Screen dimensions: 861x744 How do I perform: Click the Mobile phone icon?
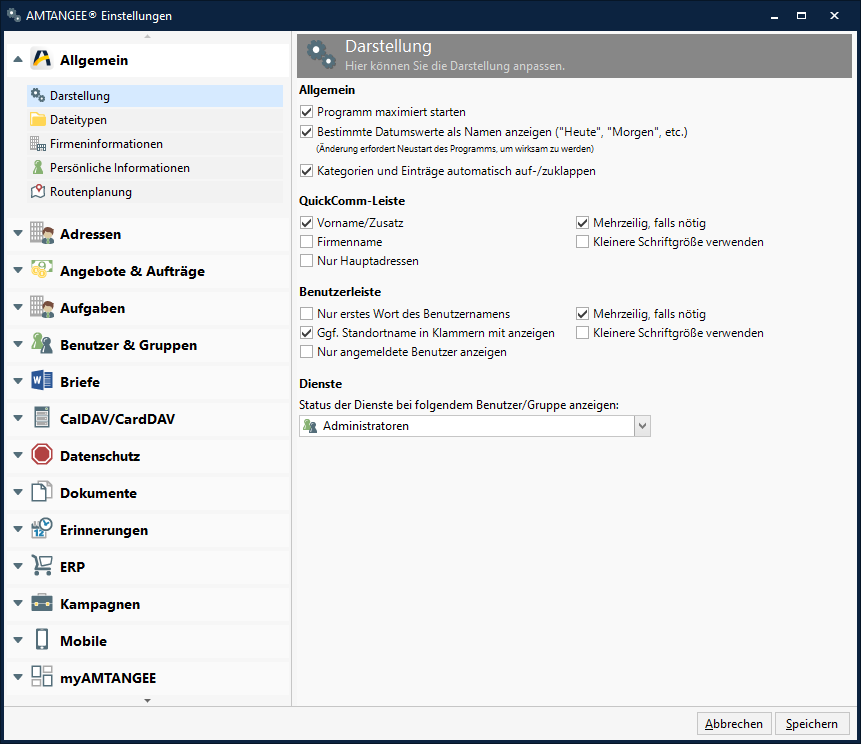pyautogui.click(x=42, y=640)
